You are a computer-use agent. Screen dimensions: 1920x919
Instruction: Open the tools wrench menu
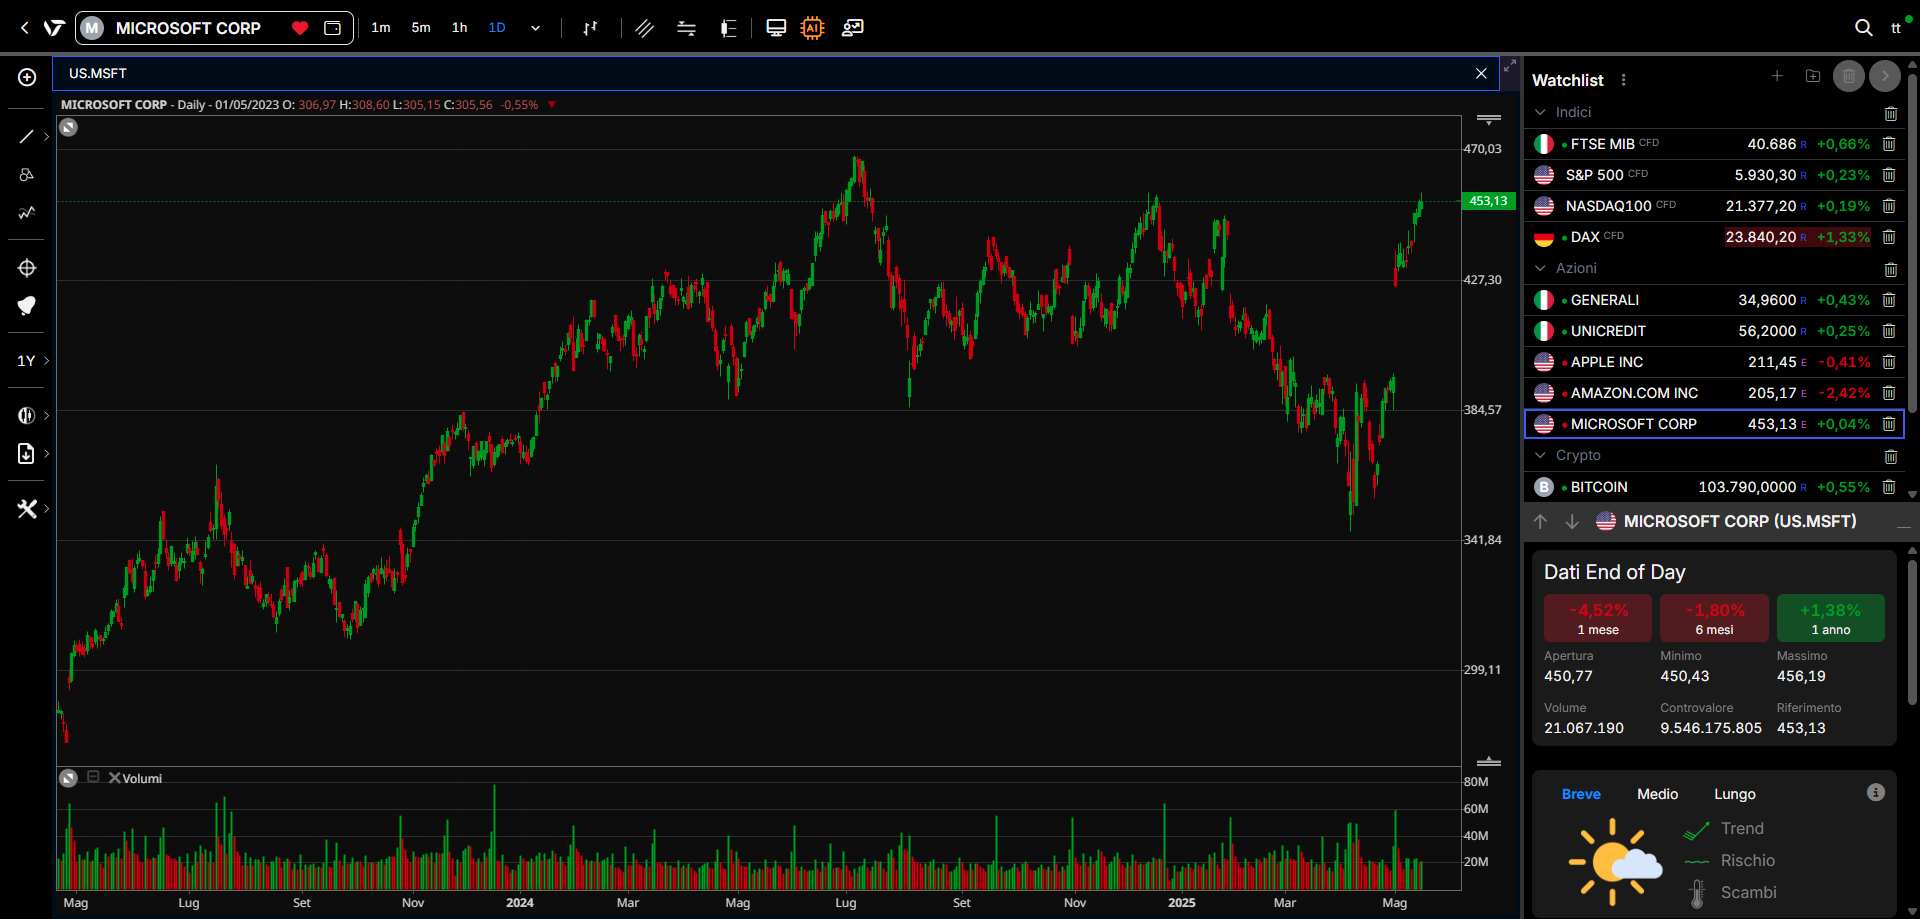click(x=27, y=509)
